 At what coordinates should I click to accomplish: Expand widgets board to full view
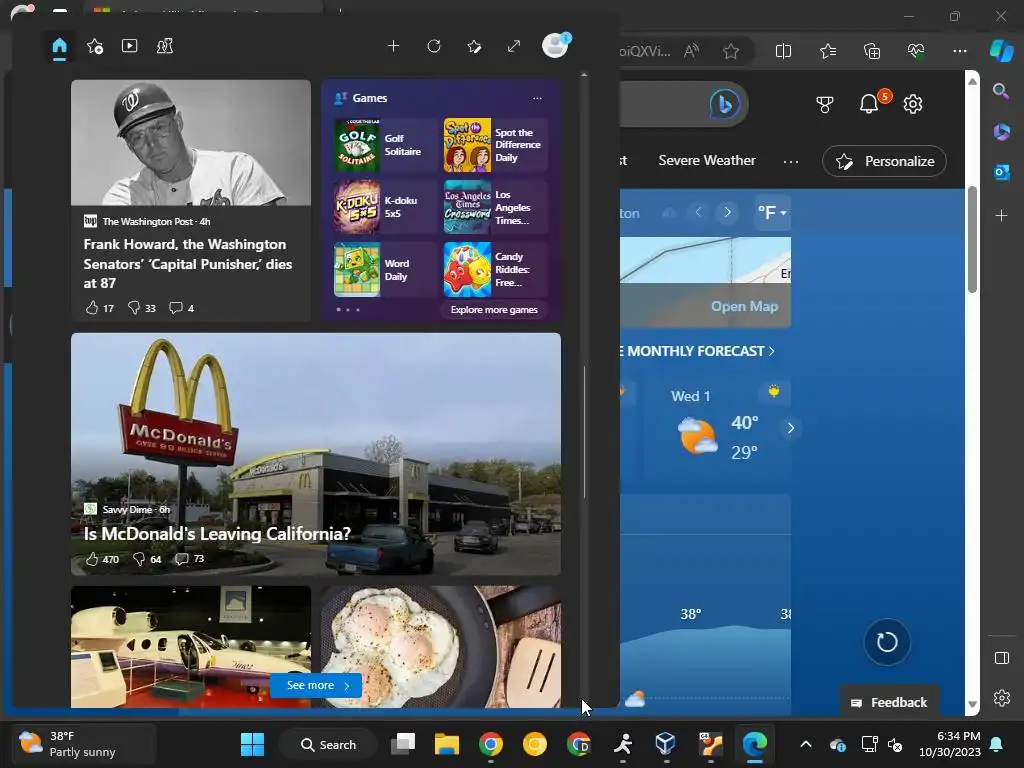514,46
